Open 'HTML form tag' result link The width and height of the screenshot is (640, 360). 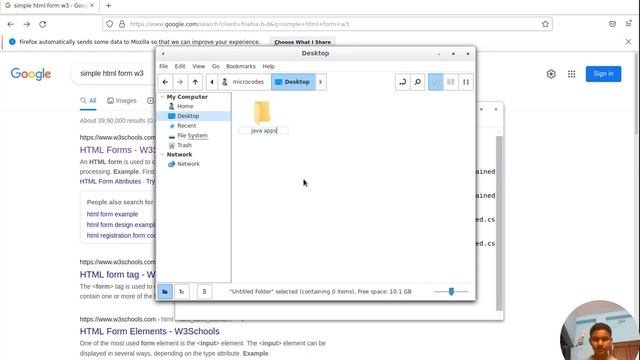point(118,275)
